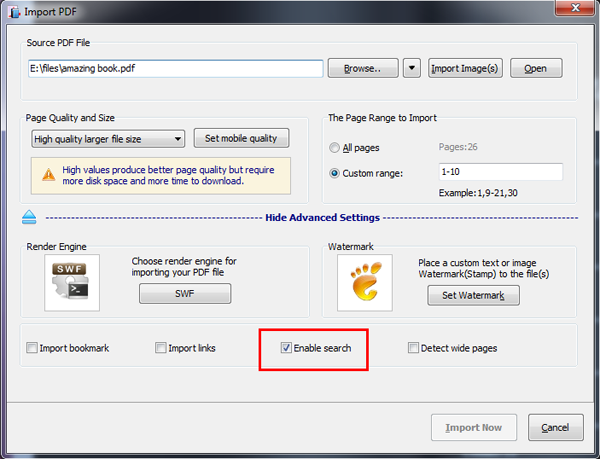Viewport: 600px width, 459px height.
Task: Click the Example:1,9-21,30 text
Action: click(x=478, y=193)
